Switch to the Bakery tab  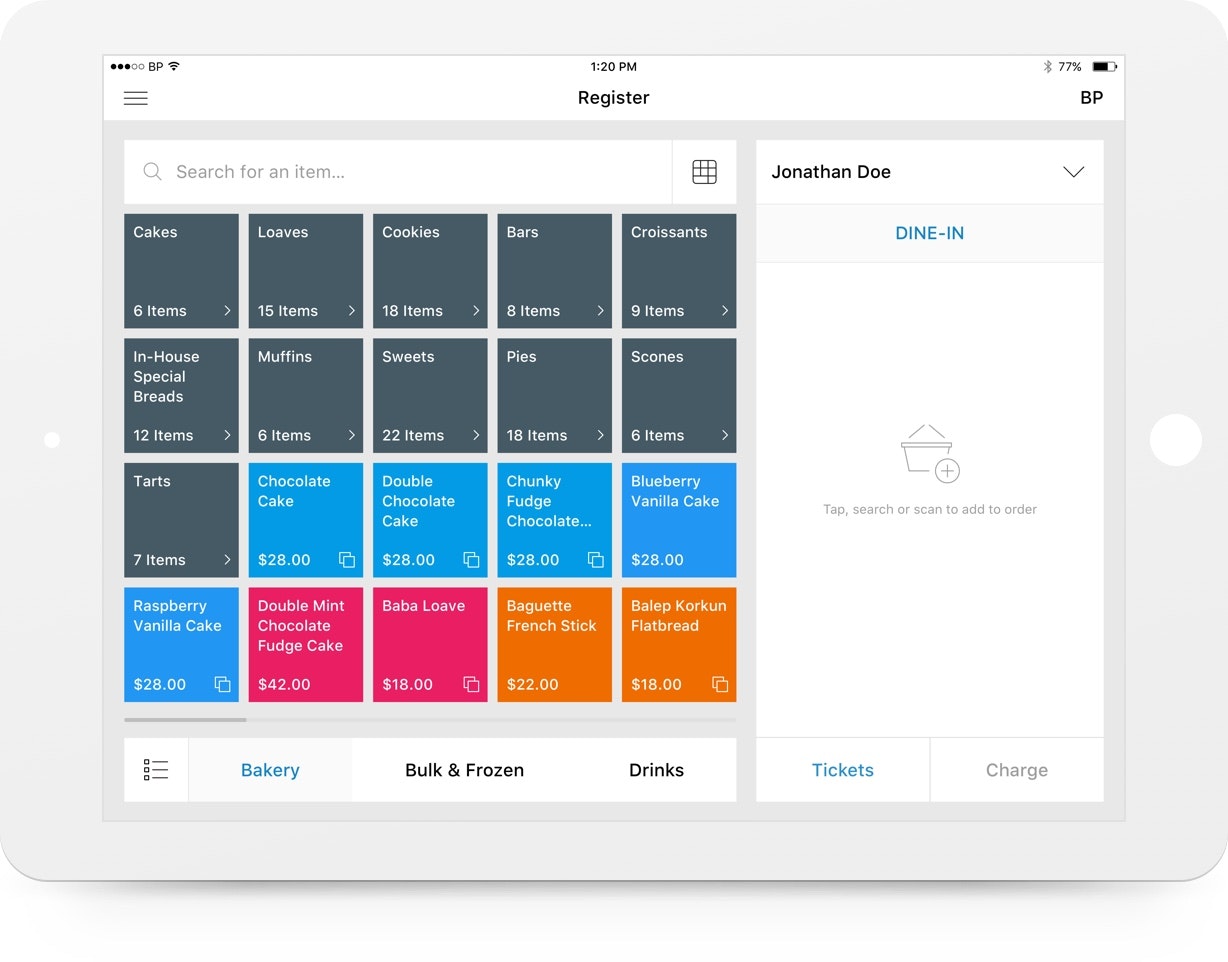(270, 770)
